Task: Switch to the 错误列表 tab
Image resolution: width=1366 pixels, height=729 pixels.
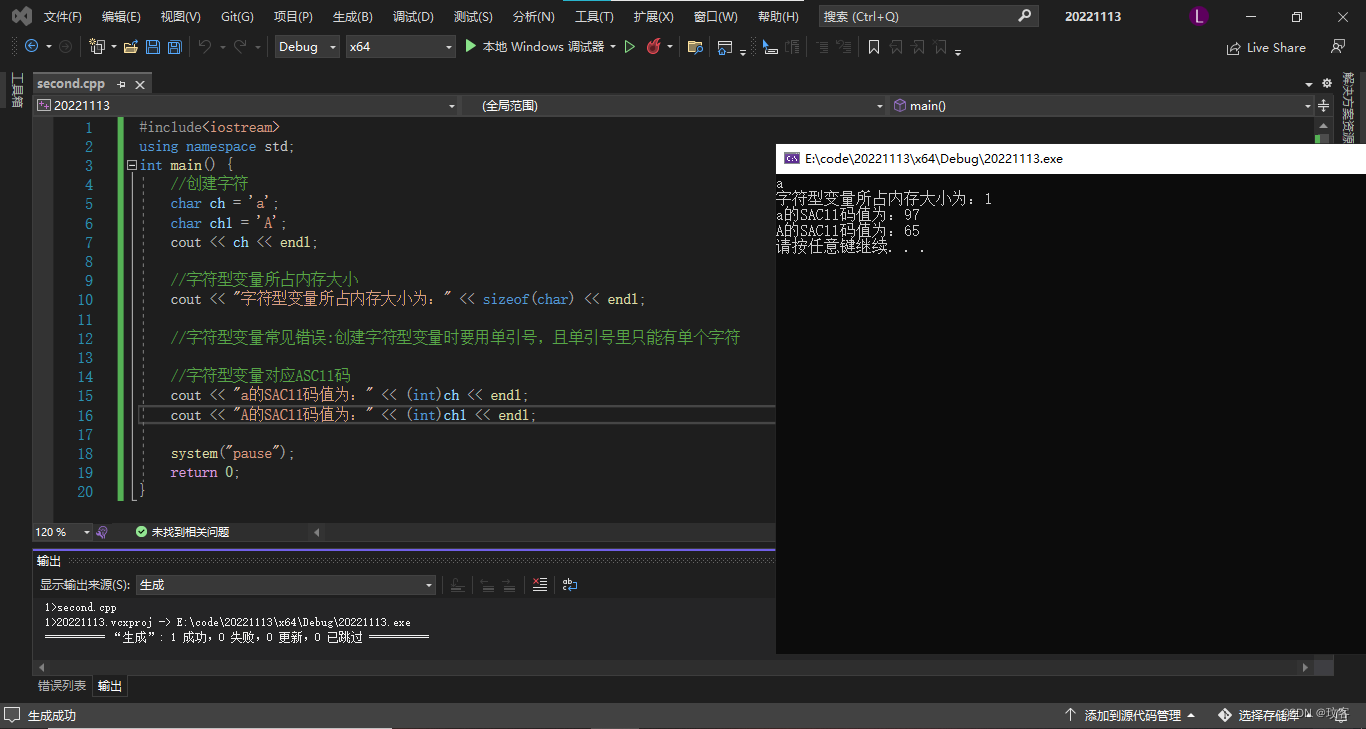Action: pyautogui.click(x=62, y=686)
